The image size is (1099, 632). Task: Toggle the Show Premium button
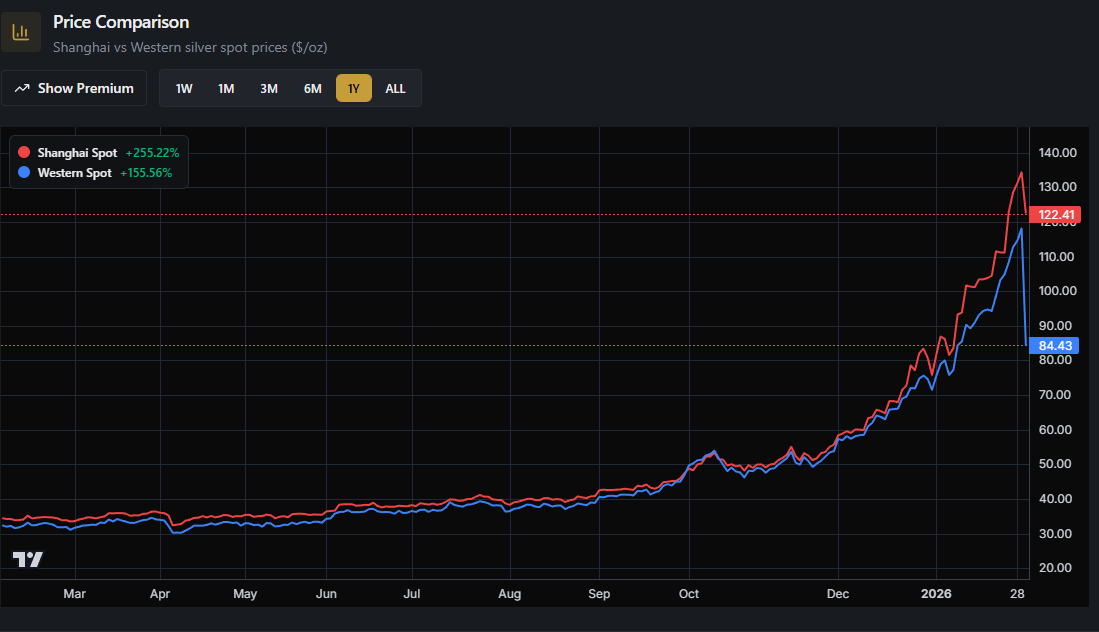(74, 88)
